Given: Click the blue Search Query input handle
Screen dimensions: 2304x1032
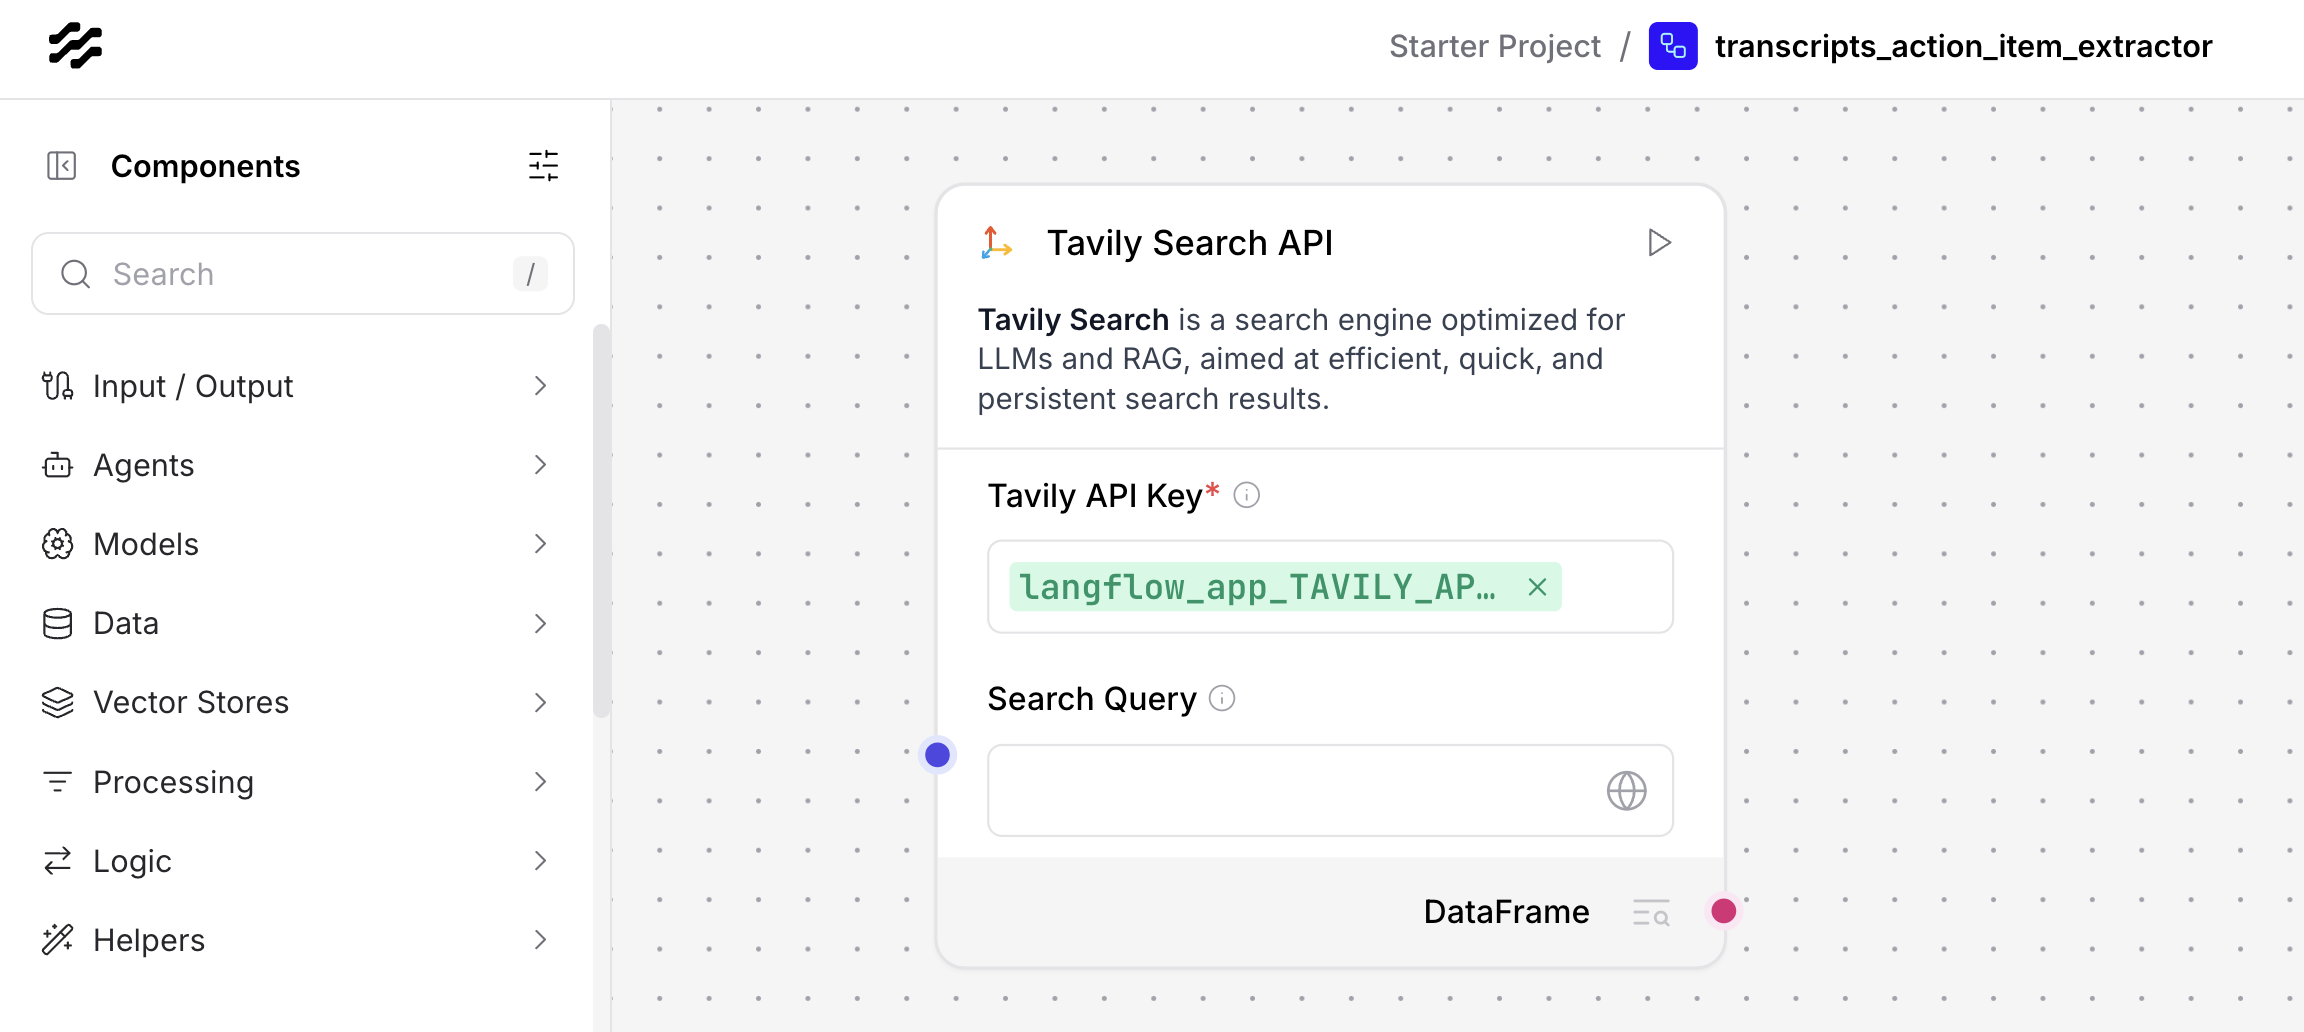Looking at the screenshot, I should [937, 755].
